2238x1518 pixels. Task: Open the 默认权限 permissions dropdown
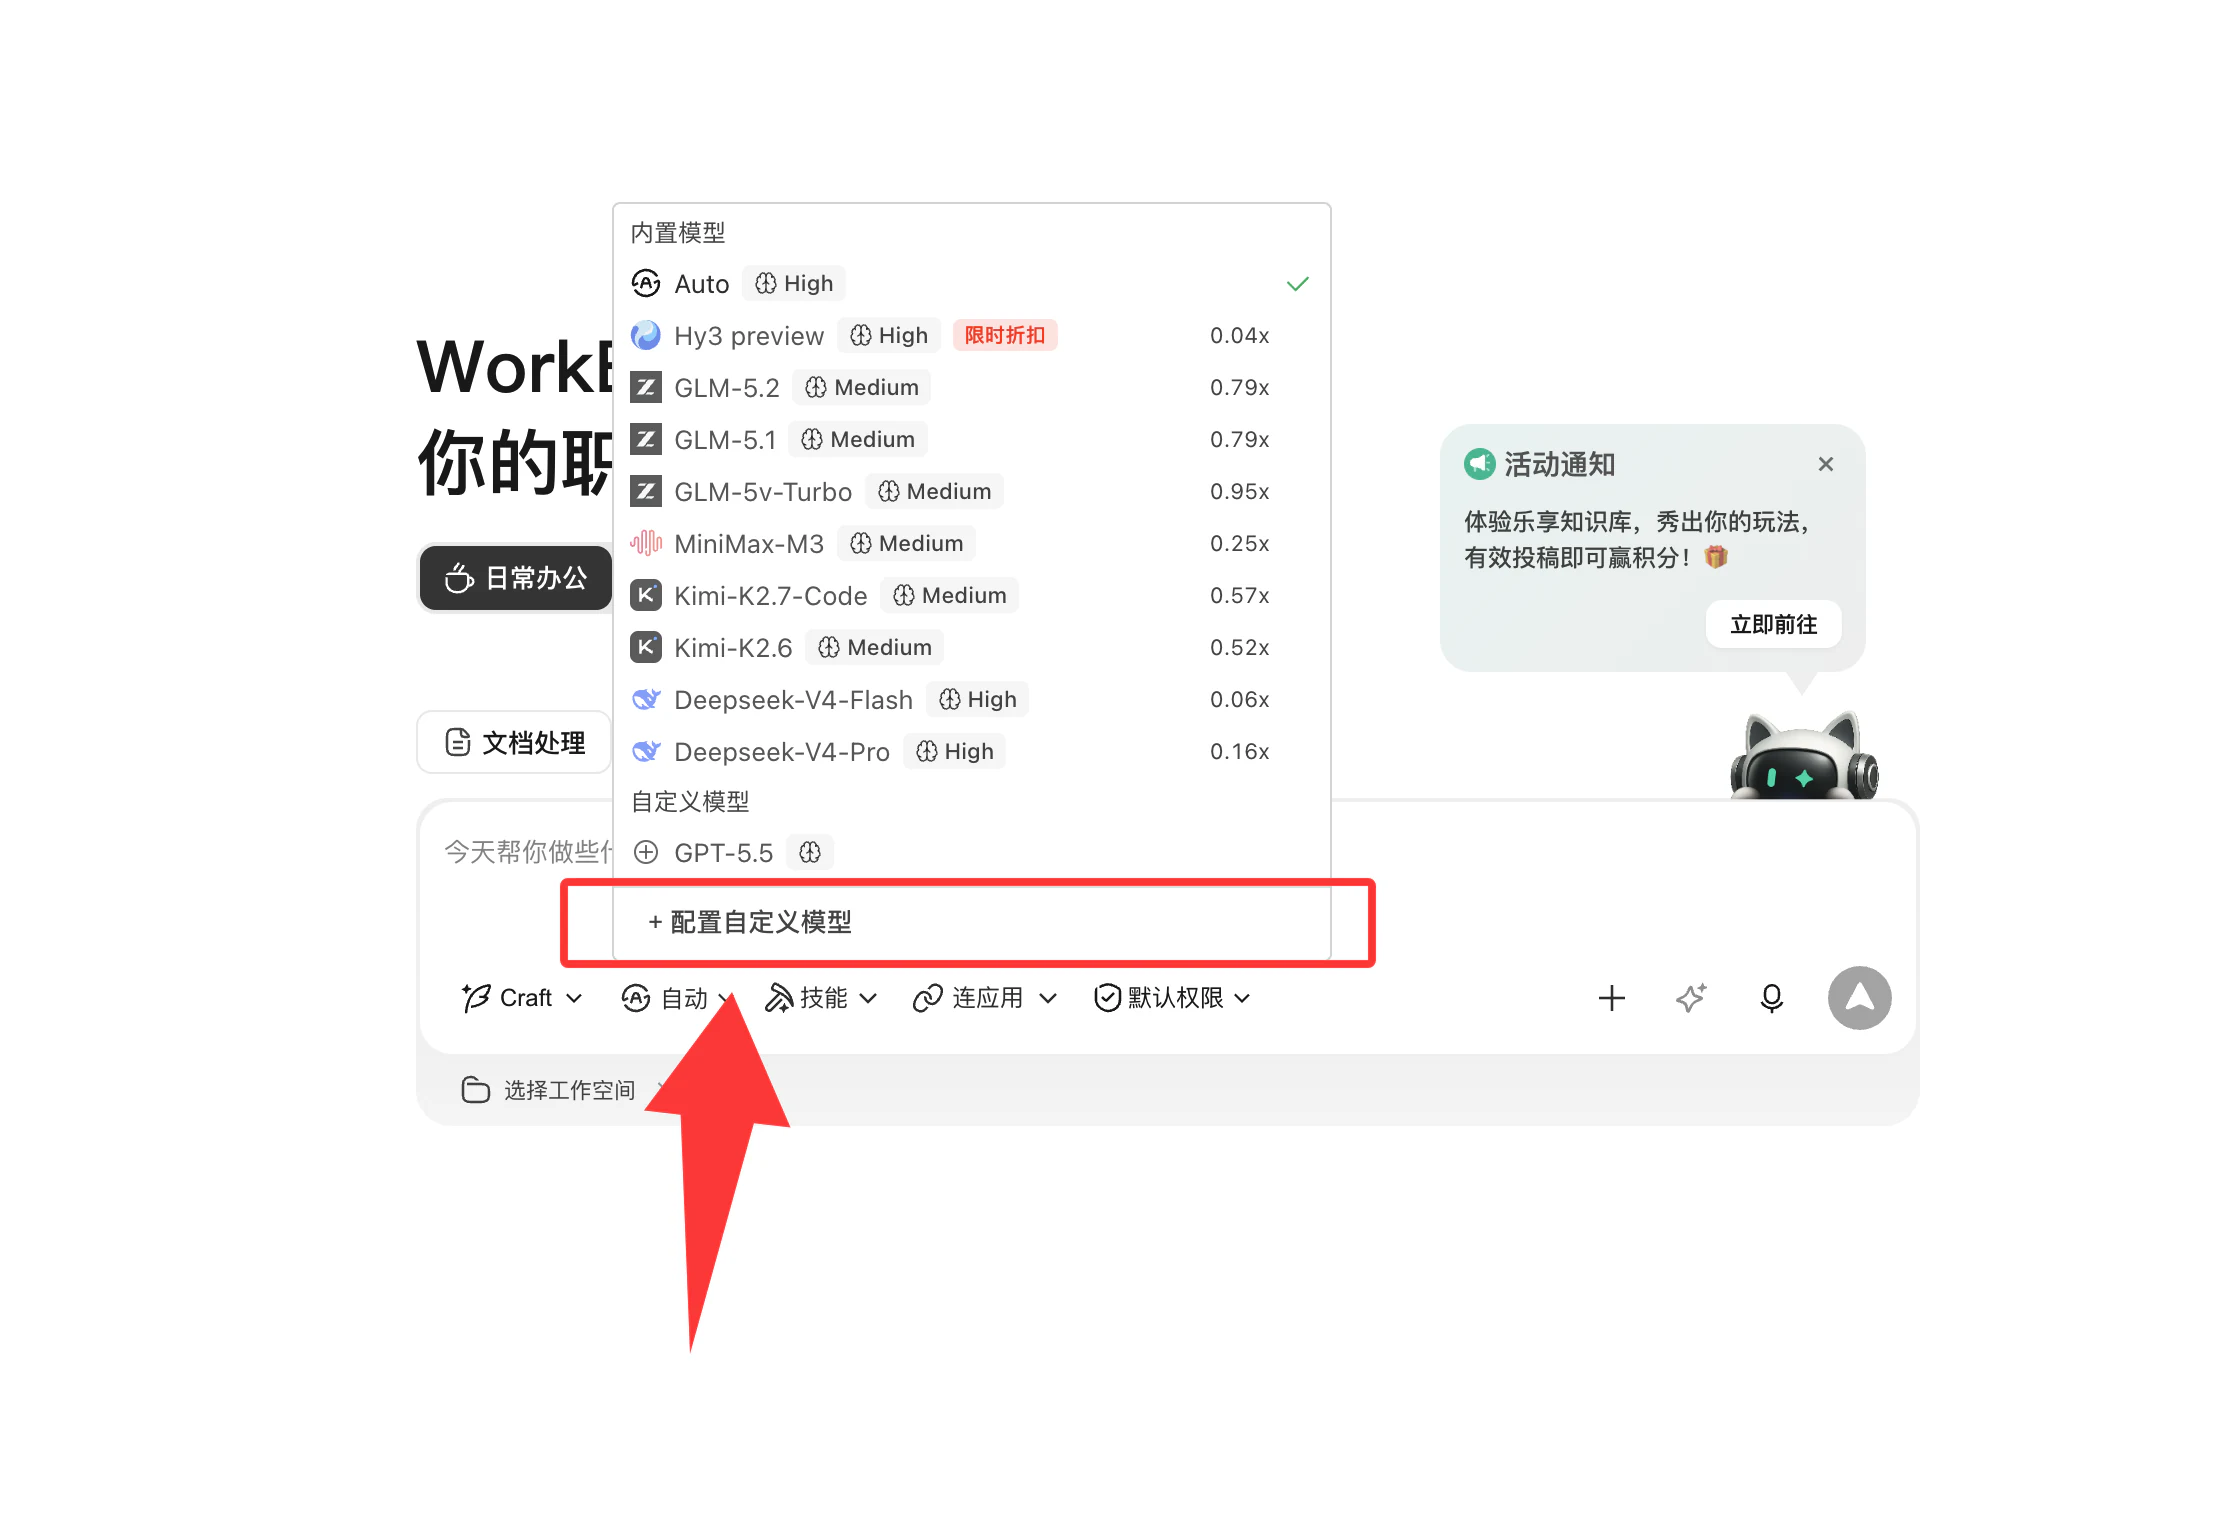[1173, 998]
